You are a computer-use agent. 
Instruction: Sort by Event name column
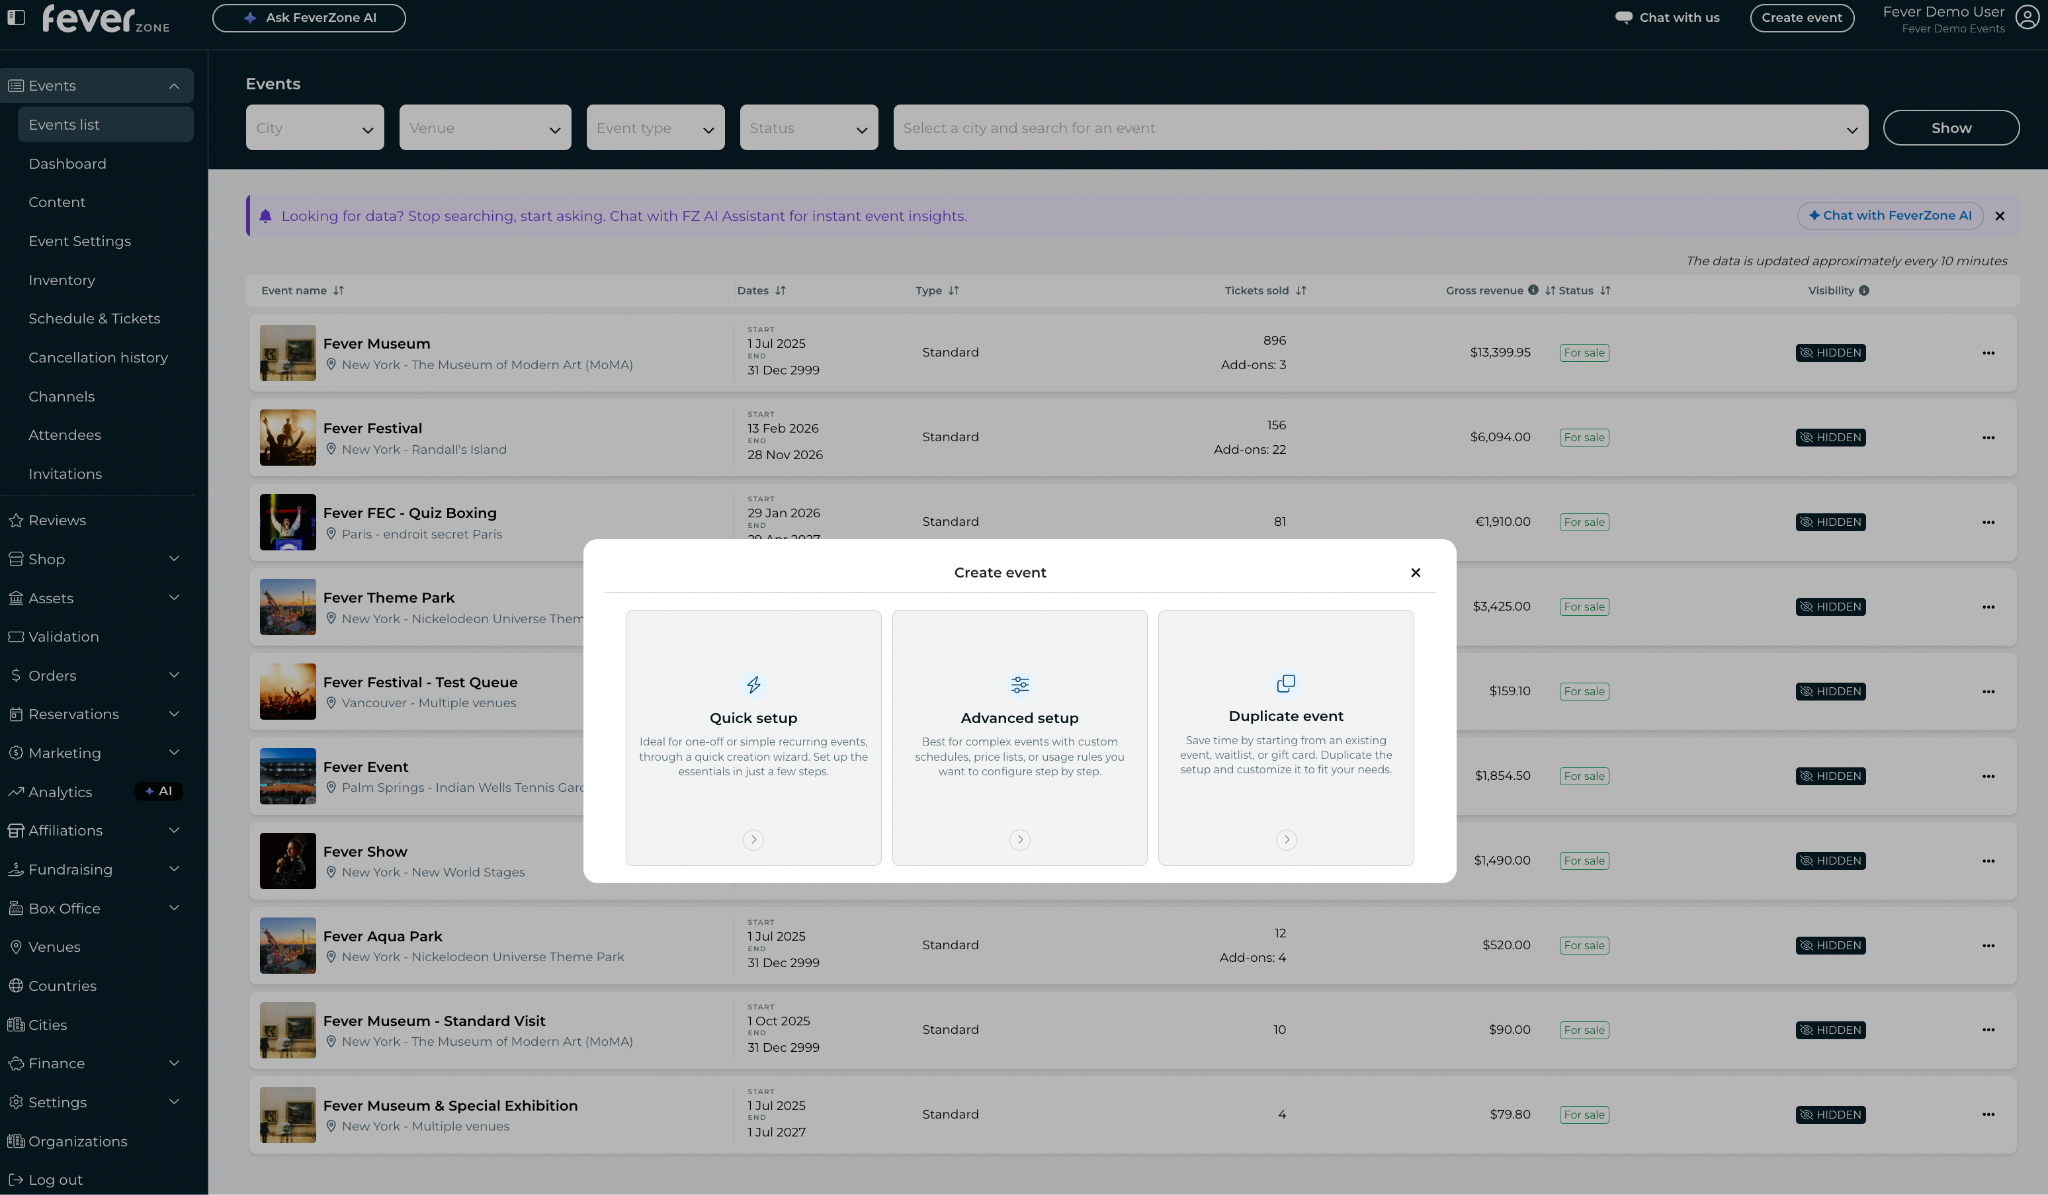[x=339, y=291]
